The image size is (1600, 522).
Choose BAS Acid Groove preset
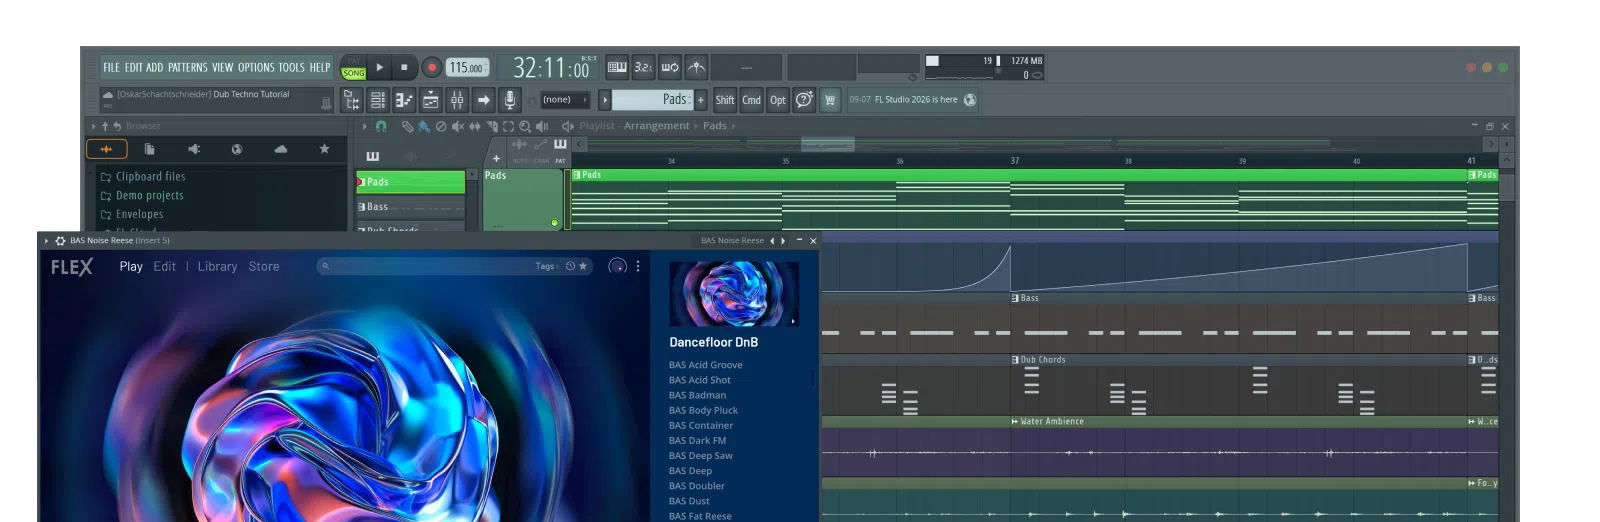(706, 366)
